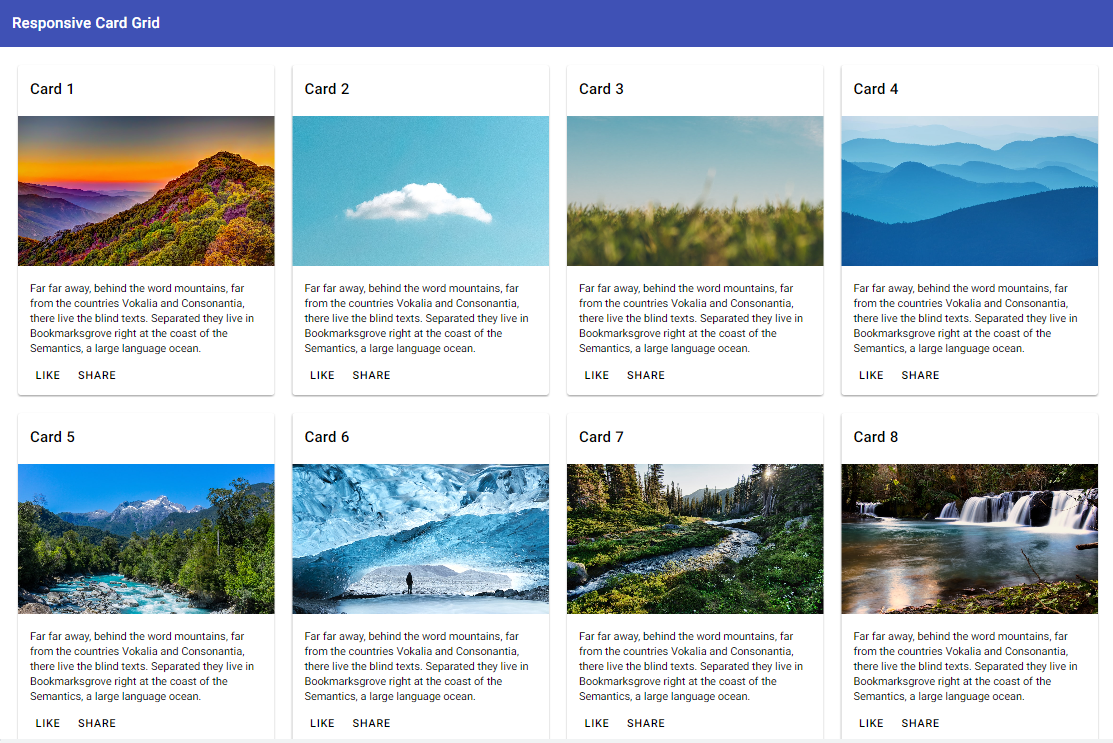Select the forest stream photo in Card 7

coord(695,539)
